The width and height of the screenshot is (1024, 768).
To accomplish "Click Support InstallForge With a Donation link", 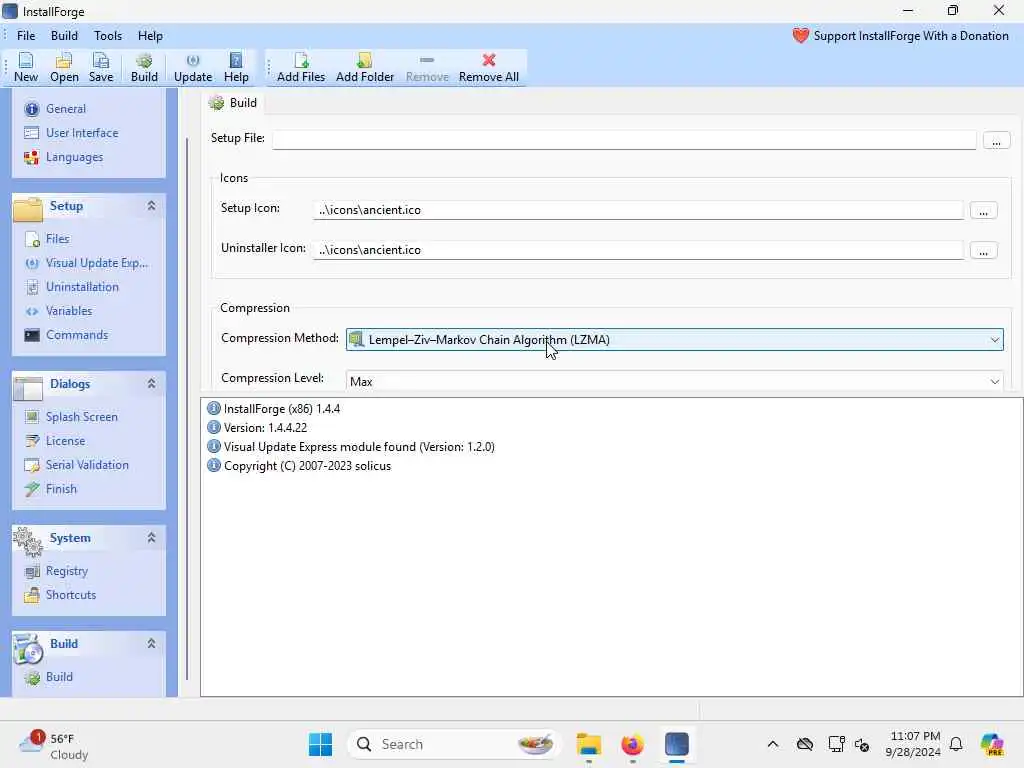I will pyautogui.click(x=901, y=36).
